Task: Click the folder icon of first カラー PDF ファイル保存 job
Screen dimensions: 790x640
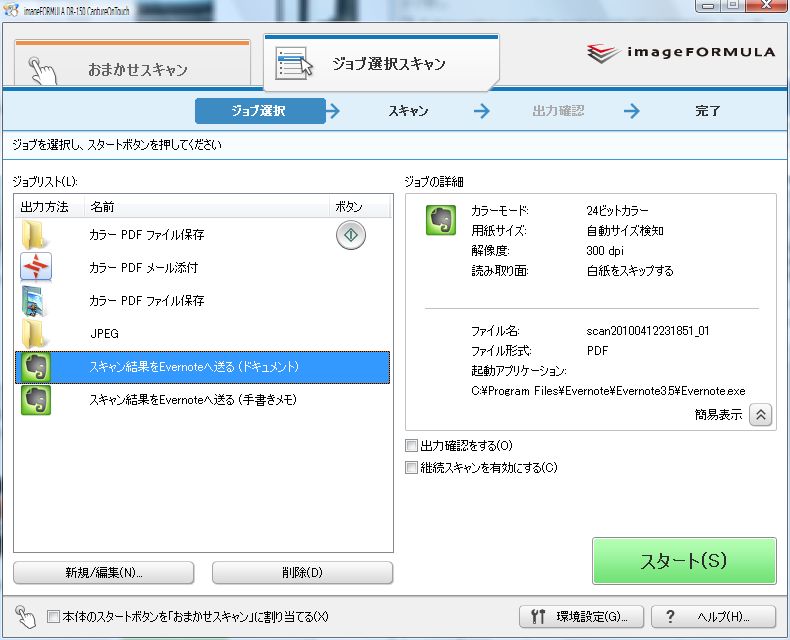Action: 35,234
